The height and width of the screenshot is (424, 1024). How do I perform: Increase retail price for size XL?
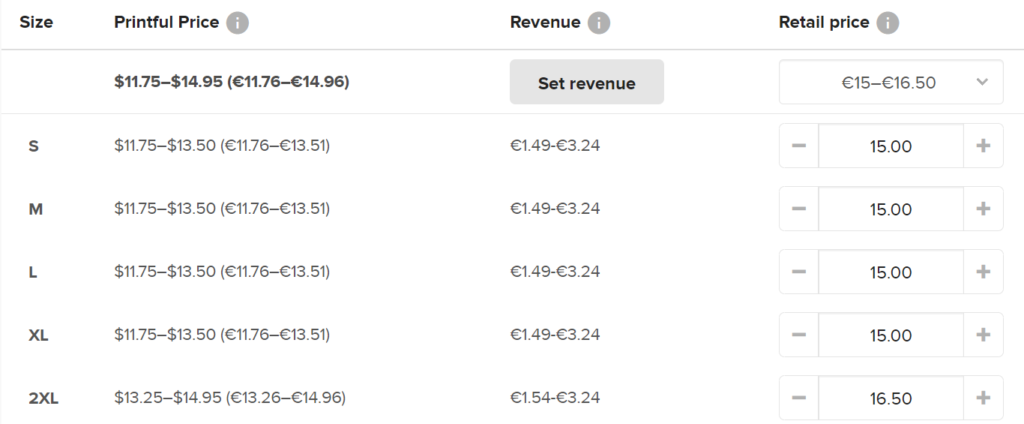(x=983, y=335)
